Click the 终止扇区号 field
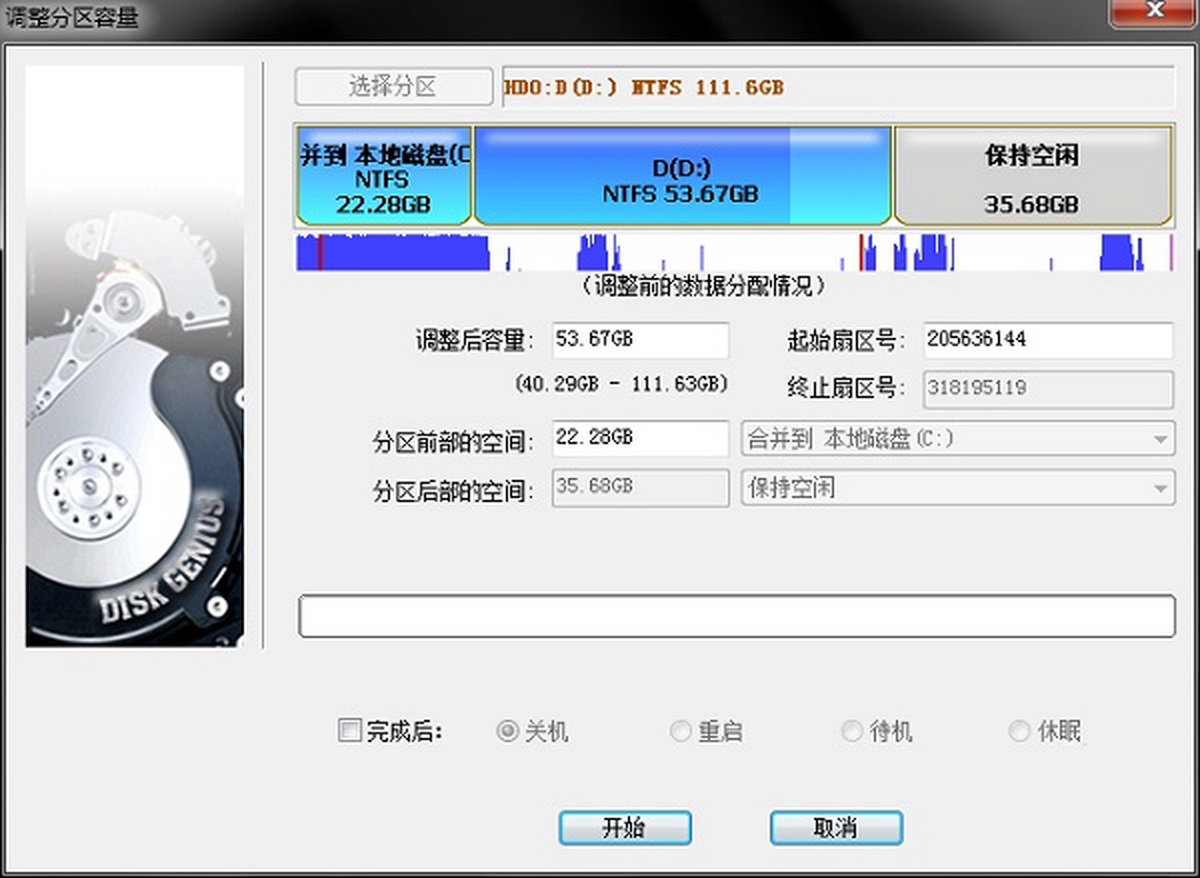This screenshot has width=1200, height=878. (1046, 388)
